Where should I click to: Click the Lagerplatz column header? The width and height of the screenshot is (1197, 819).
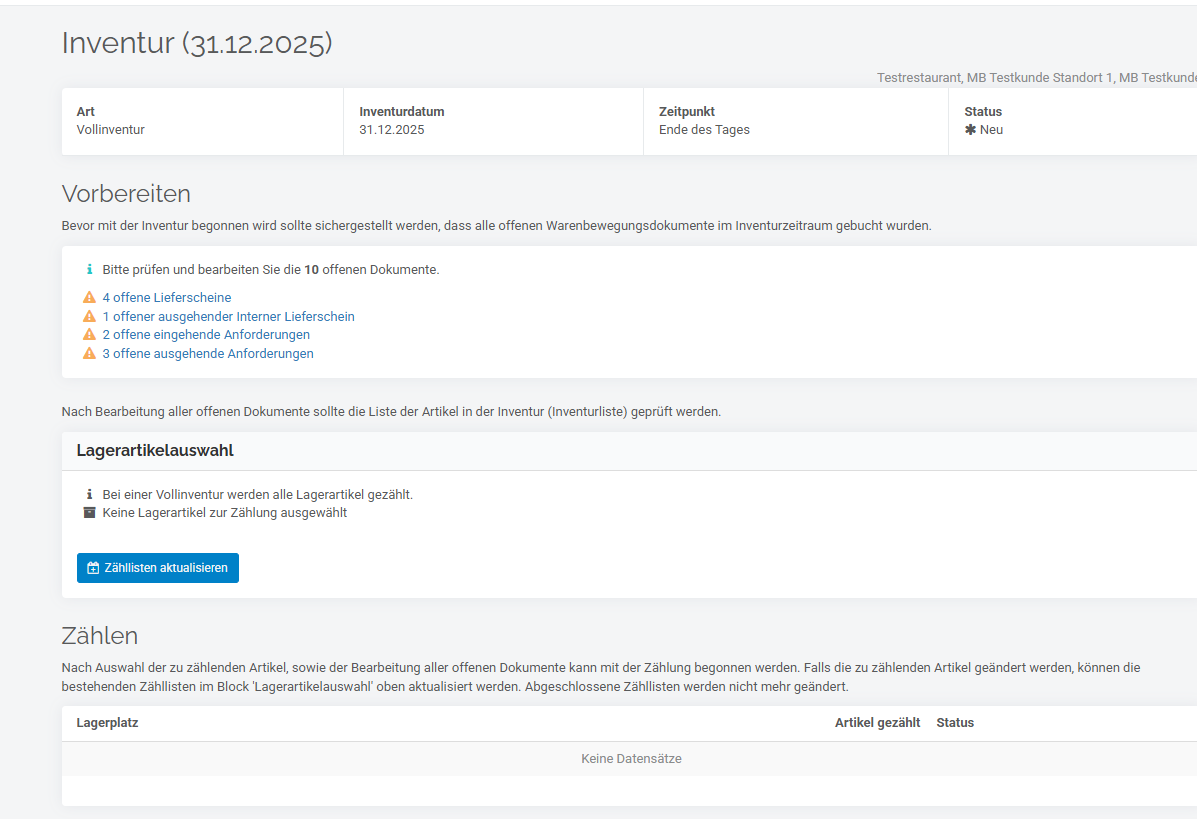(107, 723)
